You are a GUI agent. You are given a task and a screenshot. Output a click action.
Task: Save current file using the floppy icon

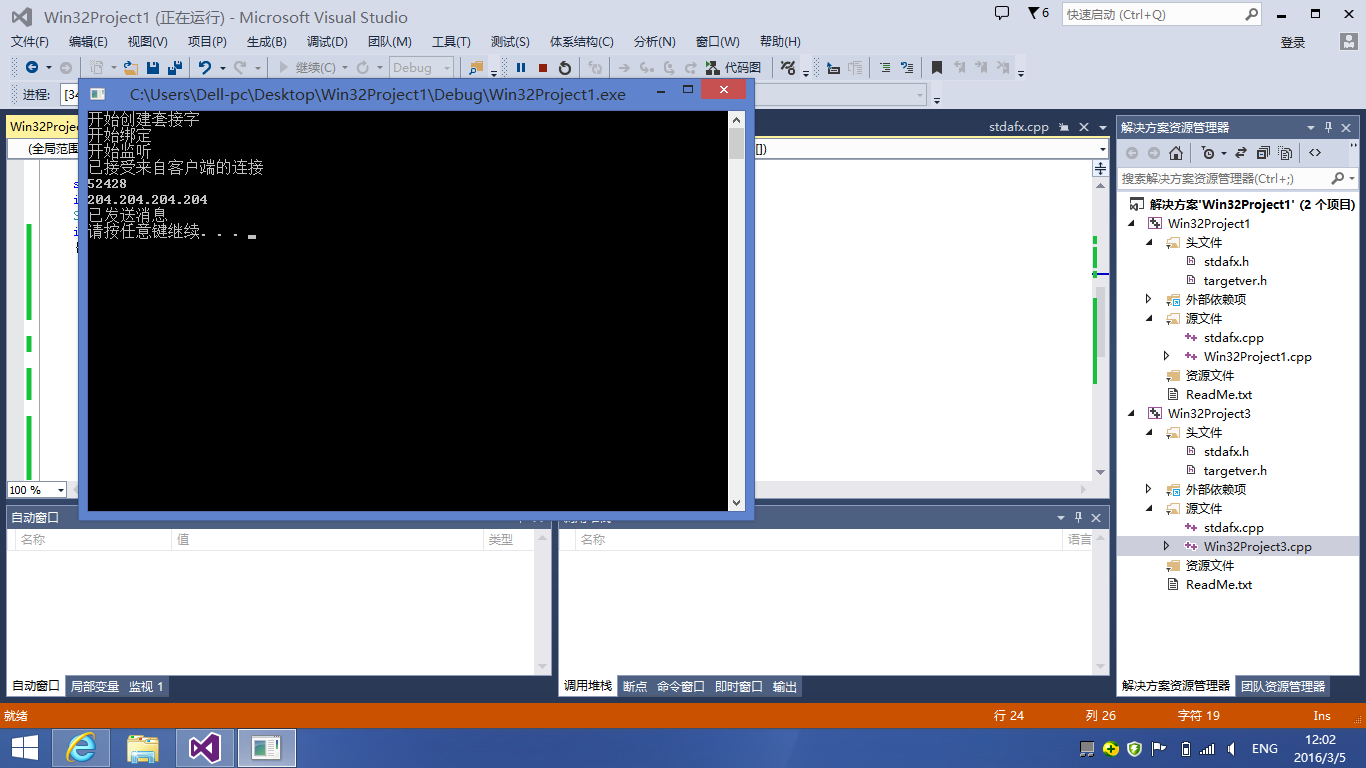(153, 68)
